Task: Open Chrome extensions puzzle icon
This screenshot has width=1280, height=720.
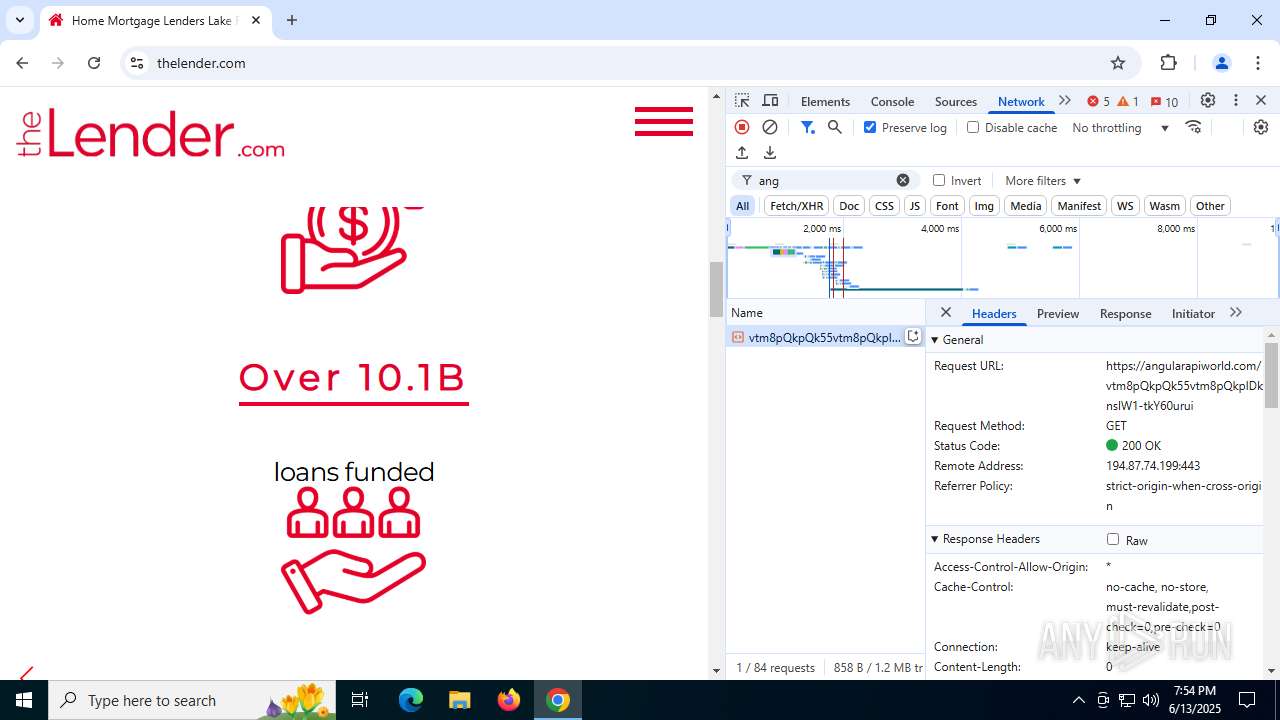Action: [x=1169, y=63]
